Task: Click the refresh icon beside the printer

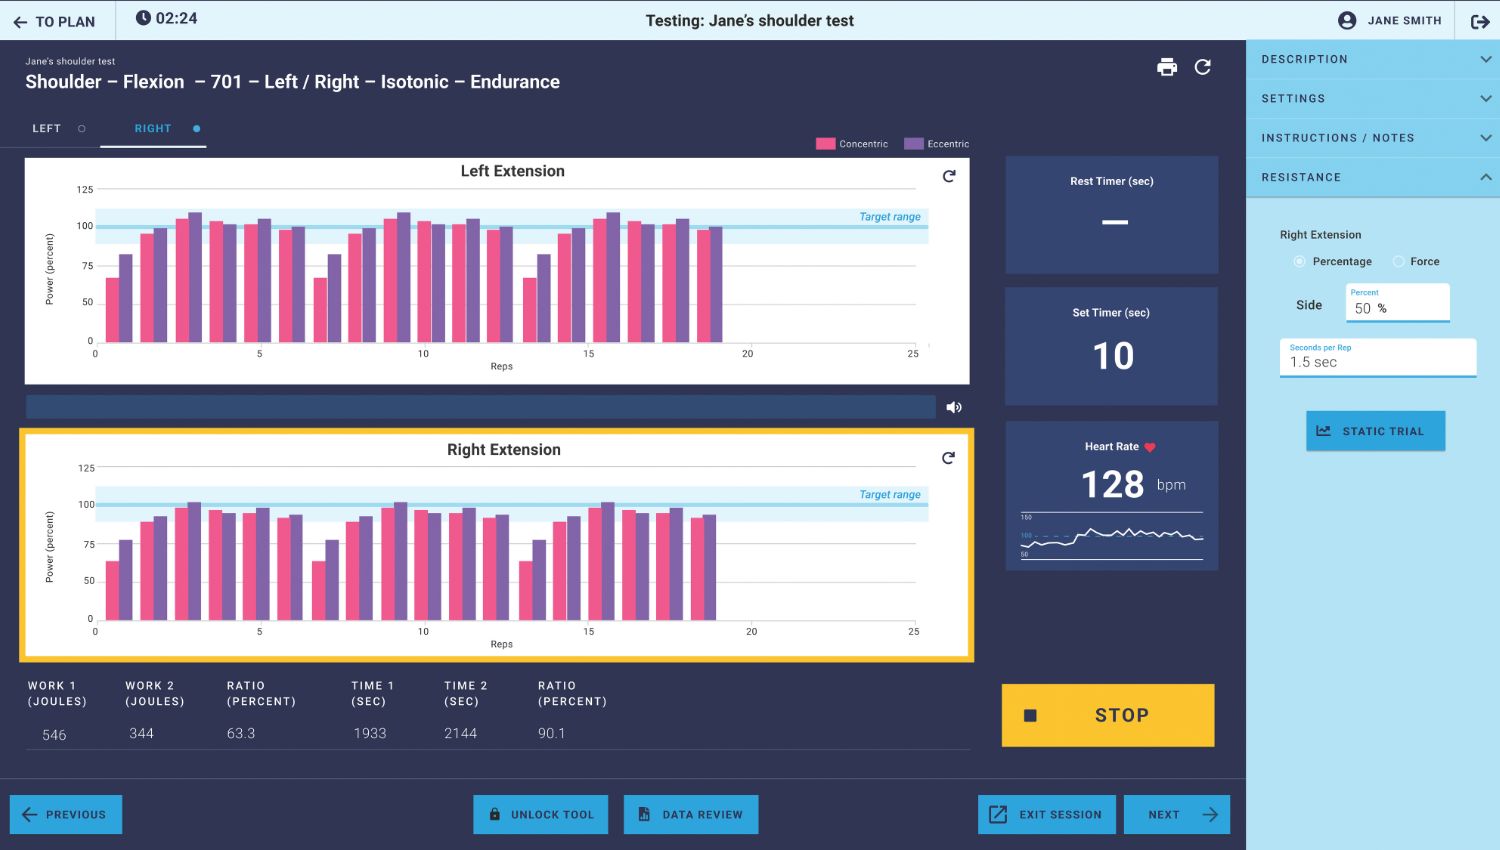Action: (1203, 67)
